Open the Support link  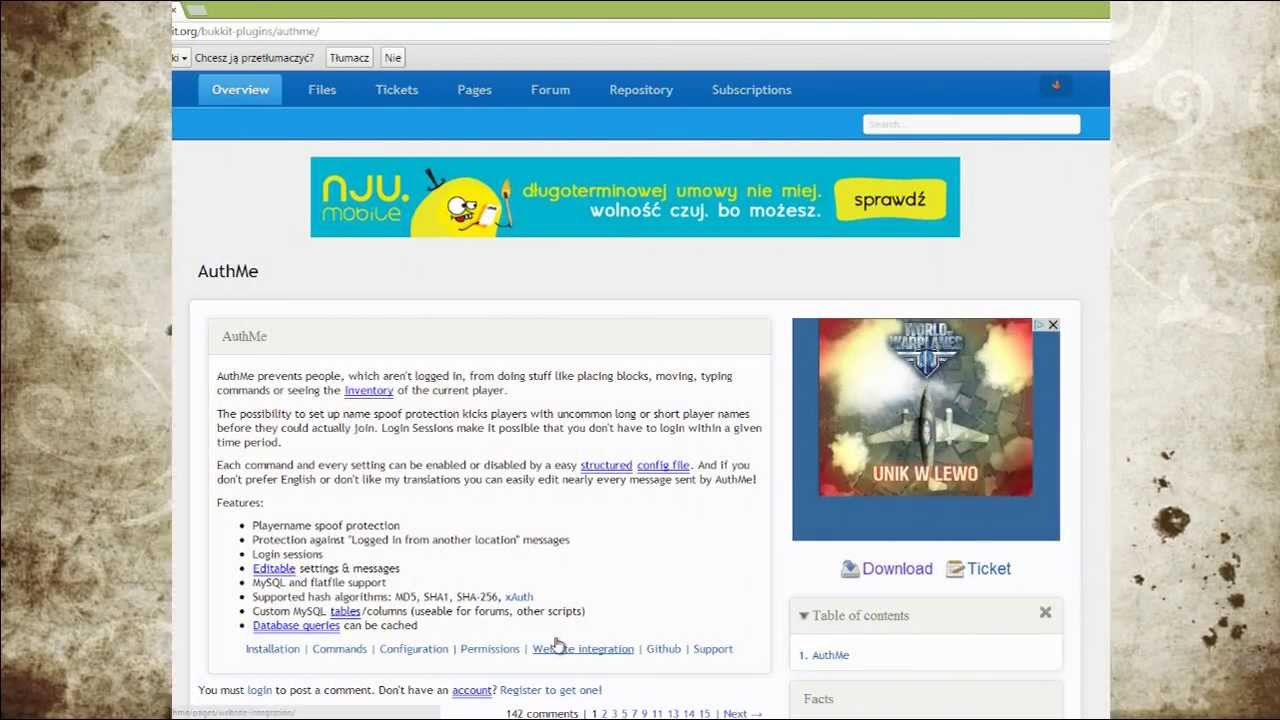[x=713, y=649]
